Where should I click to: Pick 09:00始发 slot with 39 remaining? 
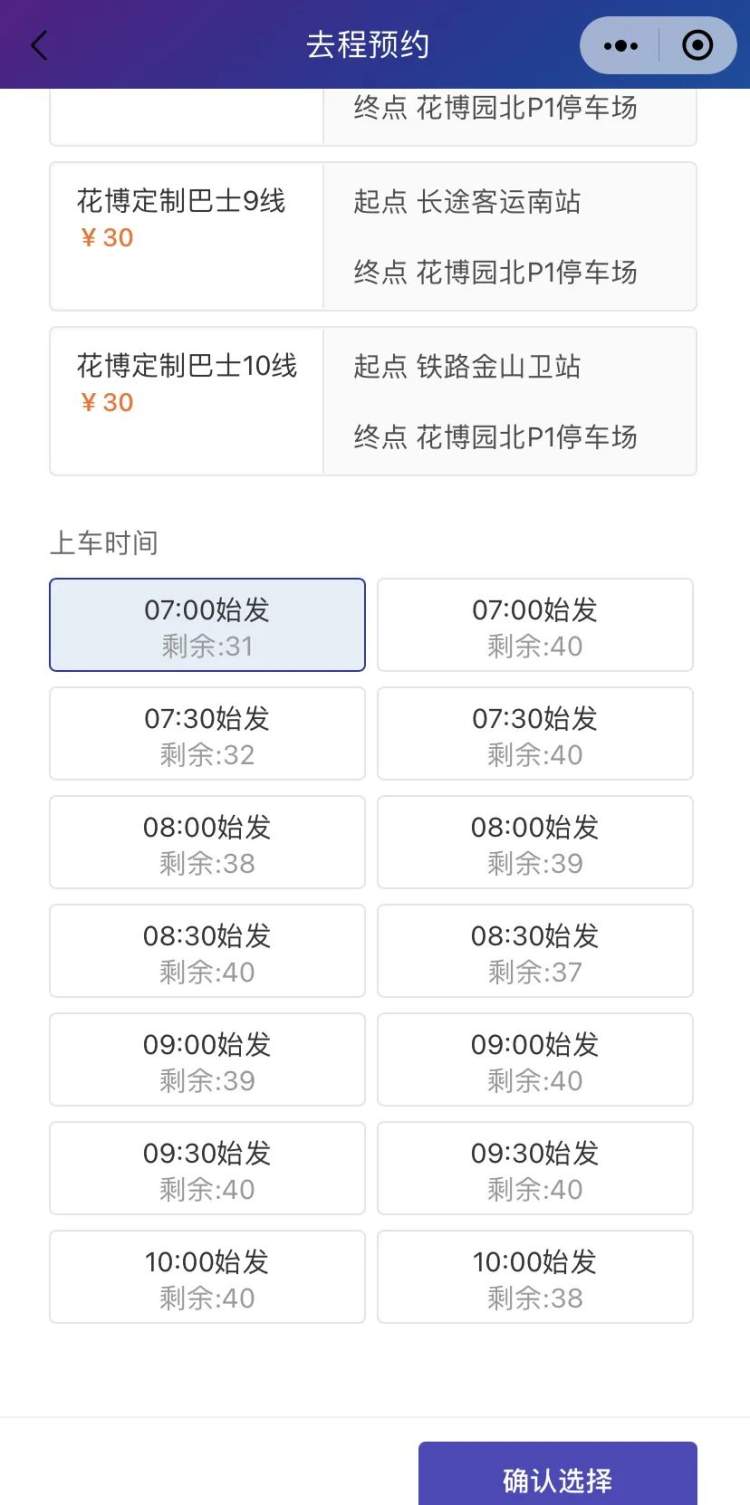point(207,1060)
